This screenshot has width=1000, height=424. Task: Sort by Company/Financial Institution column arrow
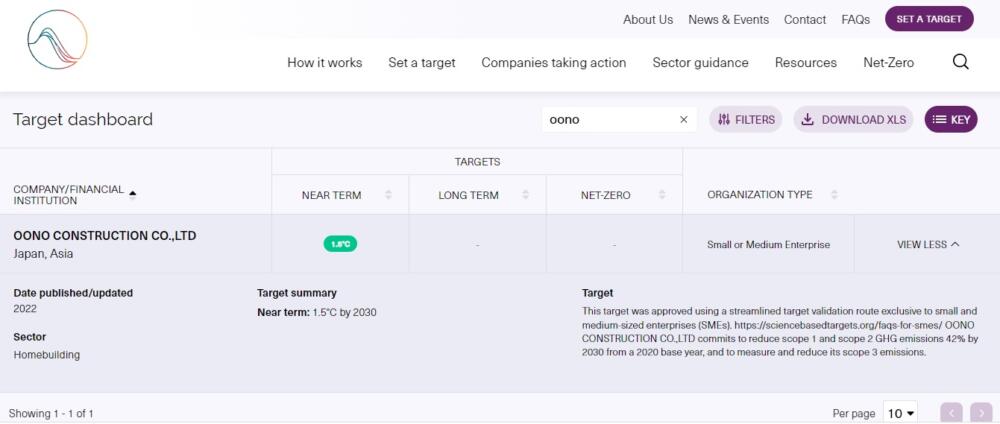(133, 195)
